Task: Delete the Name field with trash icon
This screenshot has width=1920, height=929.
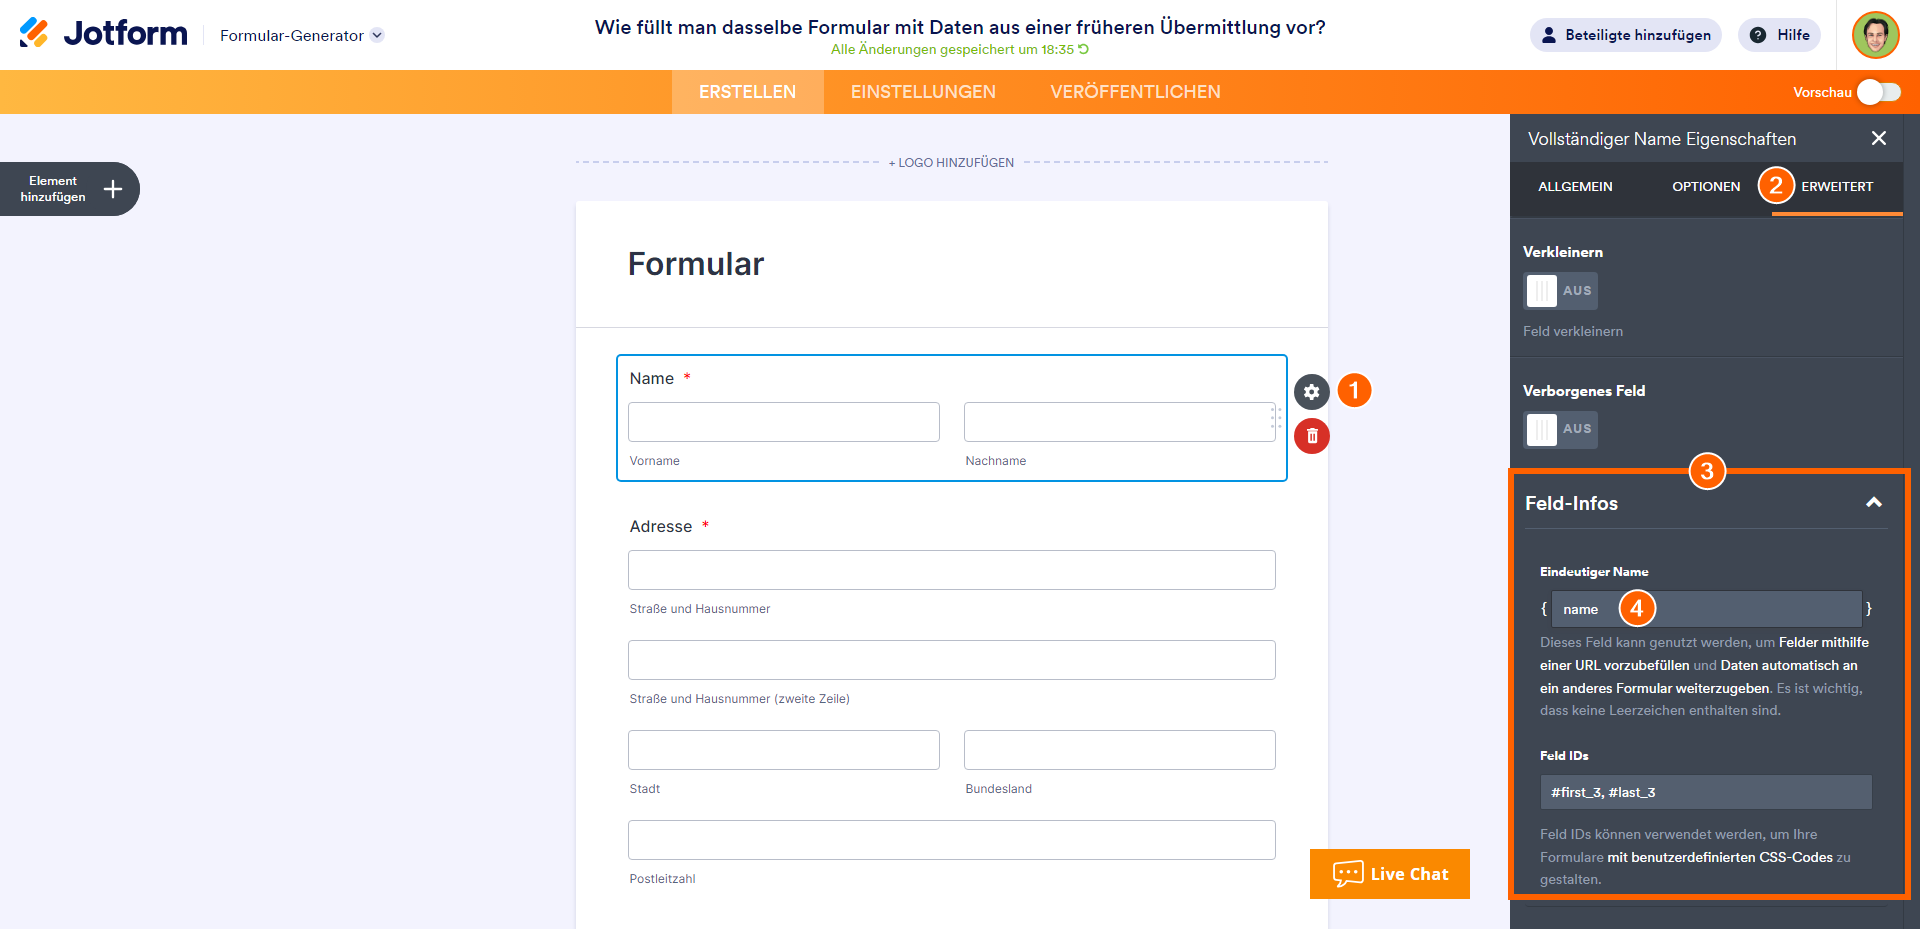Action: [1311, 436]
